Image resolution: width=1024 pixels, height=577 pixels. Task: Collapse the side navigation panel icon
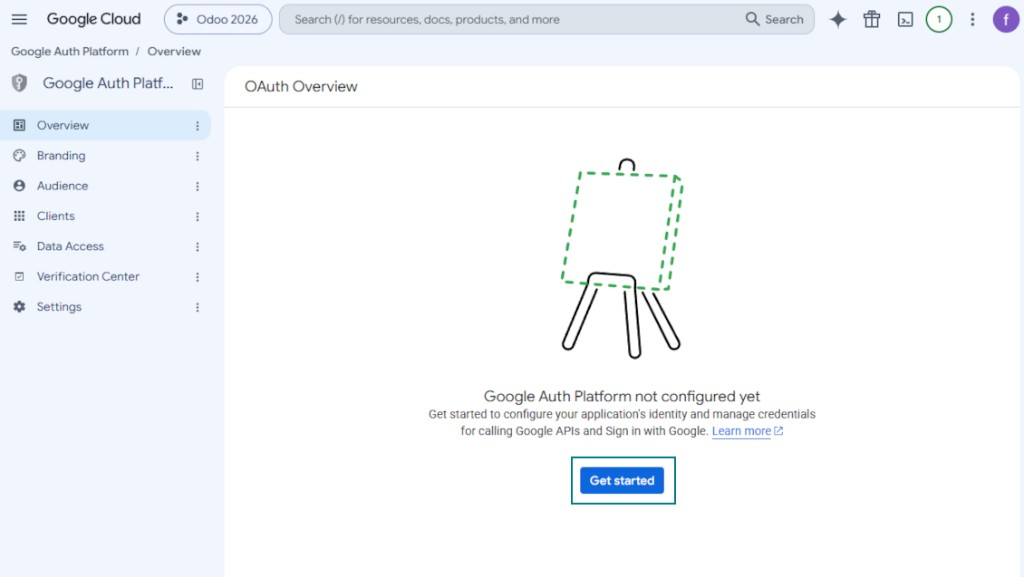coord(197,84)
